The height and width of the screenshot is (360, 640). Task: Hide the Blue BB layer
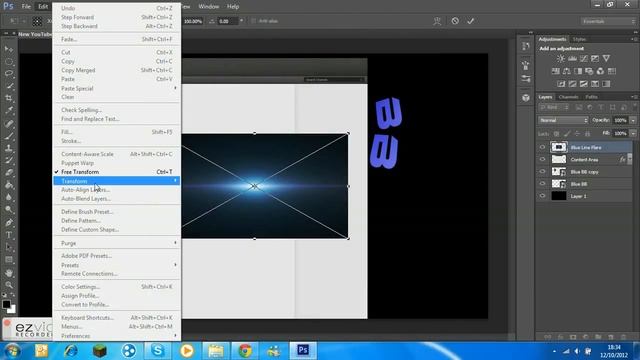coord(542,184)
